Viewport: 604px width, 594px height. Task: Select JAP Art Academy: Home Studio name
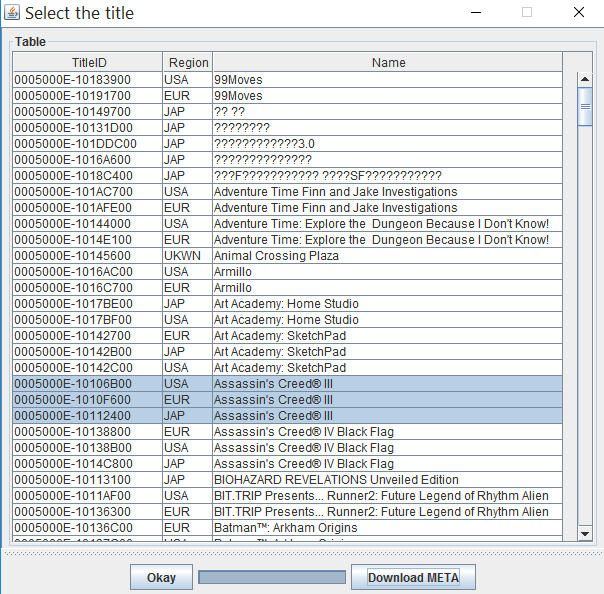[388, 304]
